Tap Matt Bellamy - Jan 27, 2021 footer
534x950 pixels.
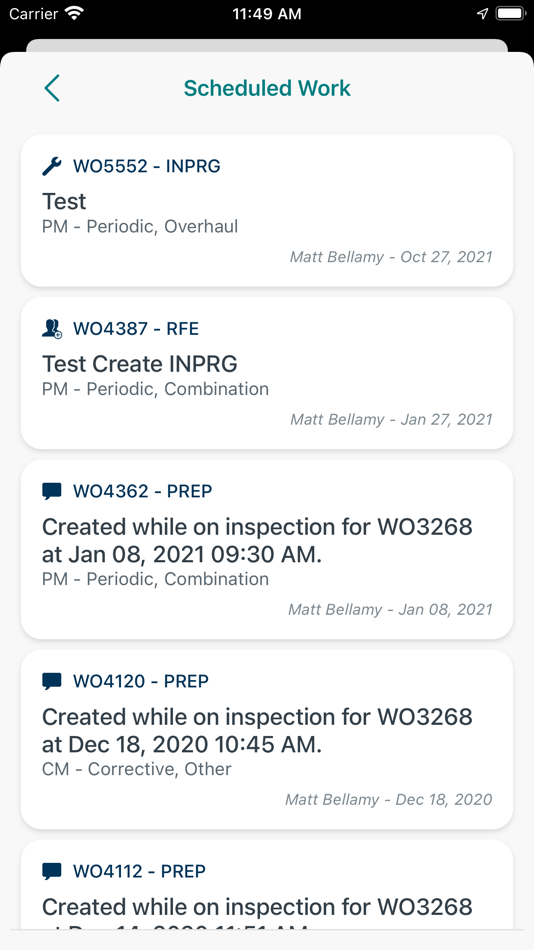click(x=391, y=419)
